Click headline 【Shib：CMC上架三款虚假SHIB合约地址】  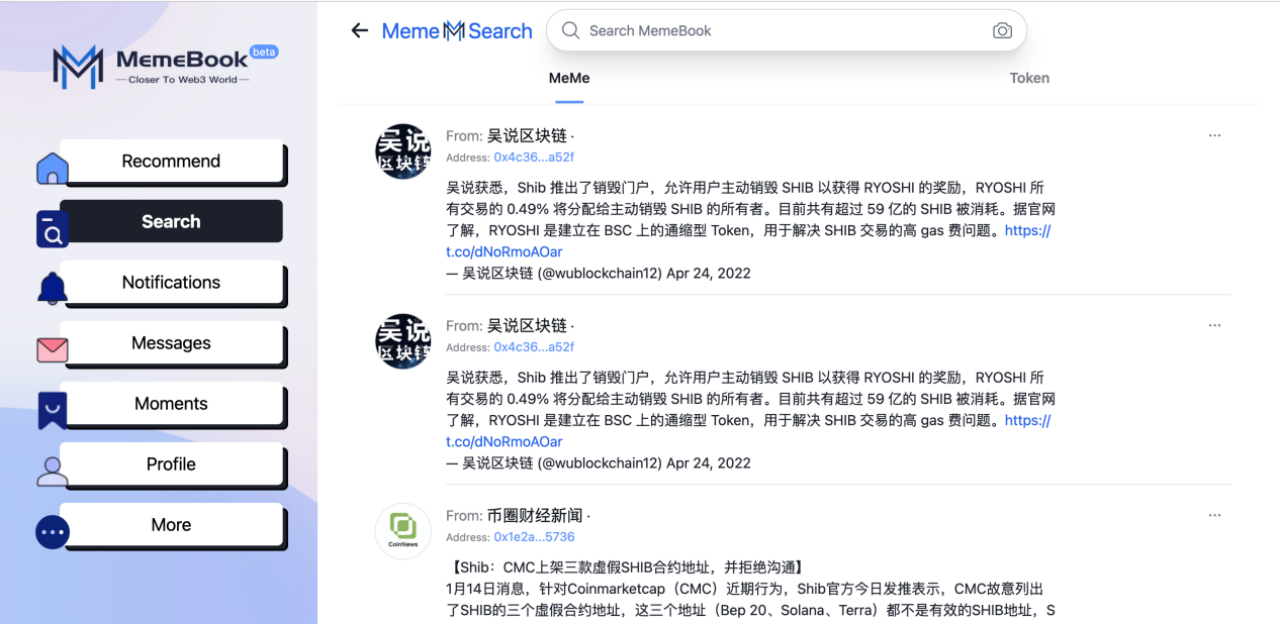pos(625,567)
